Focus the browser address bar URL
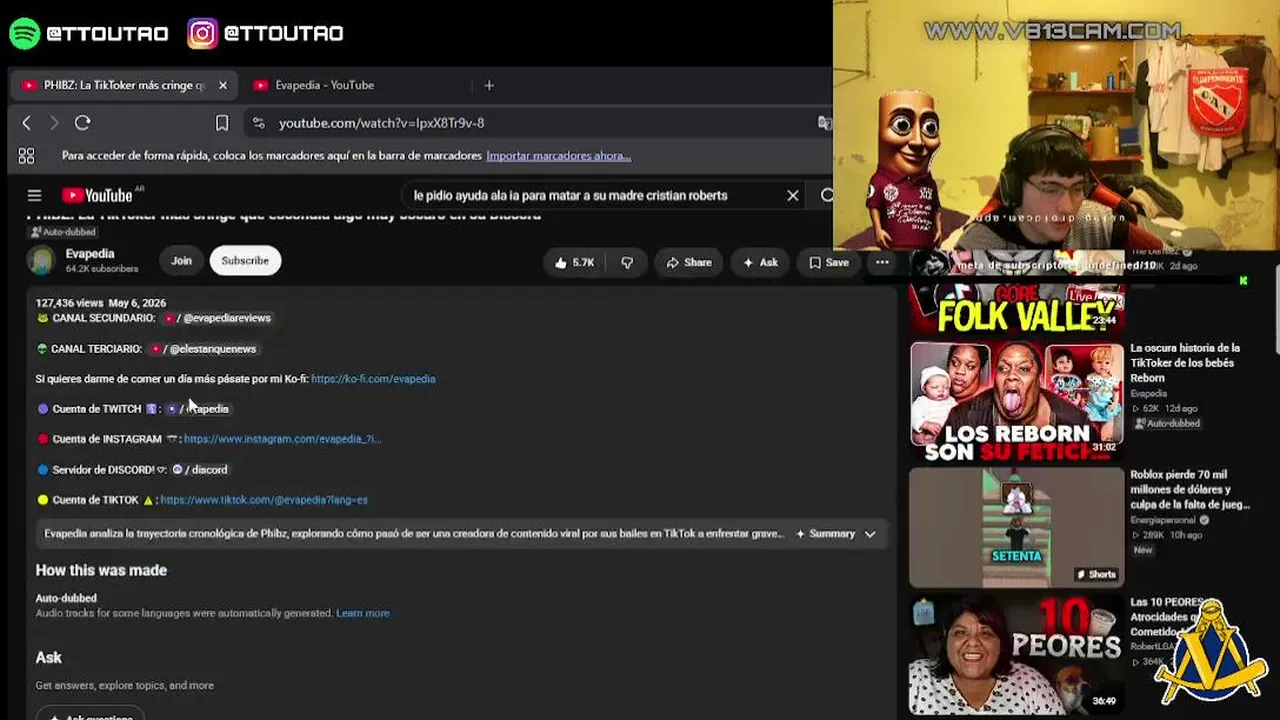Screen dimensions: 1280x720 point(381,123)
